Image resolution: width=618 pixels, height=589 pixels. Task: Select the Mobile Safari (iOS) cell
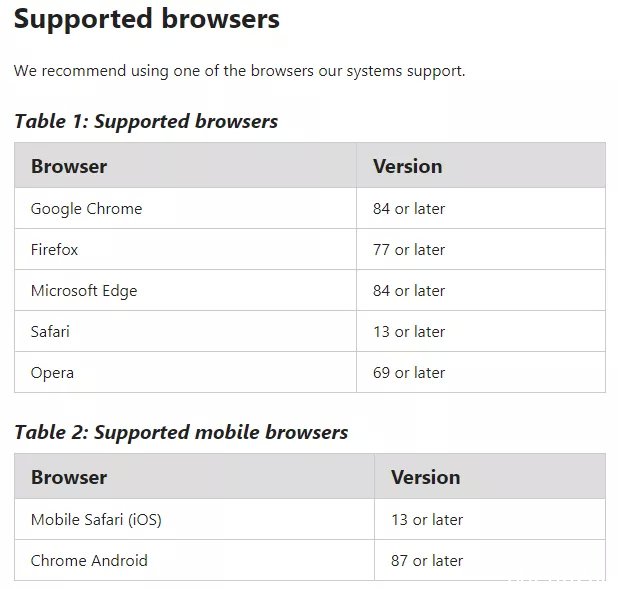(194, 519)
